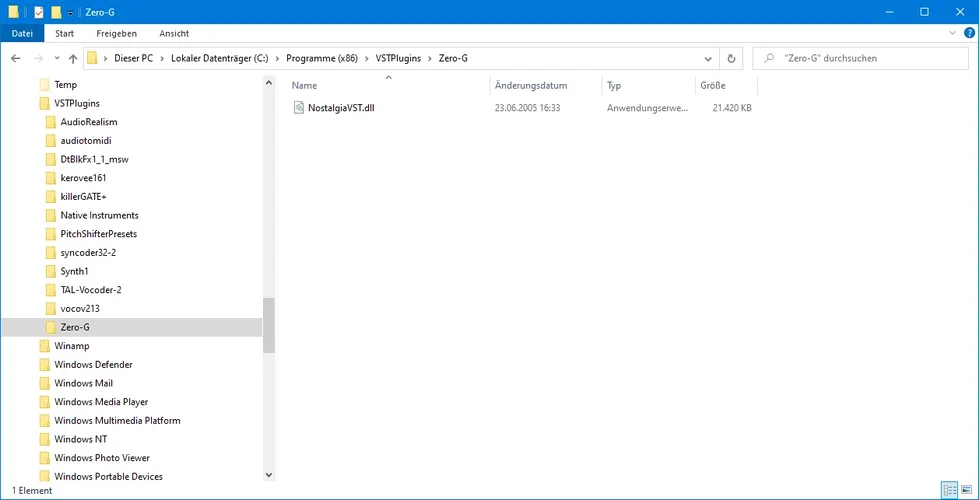
Task: Open the help question mark icon
Action: (967, 33)
